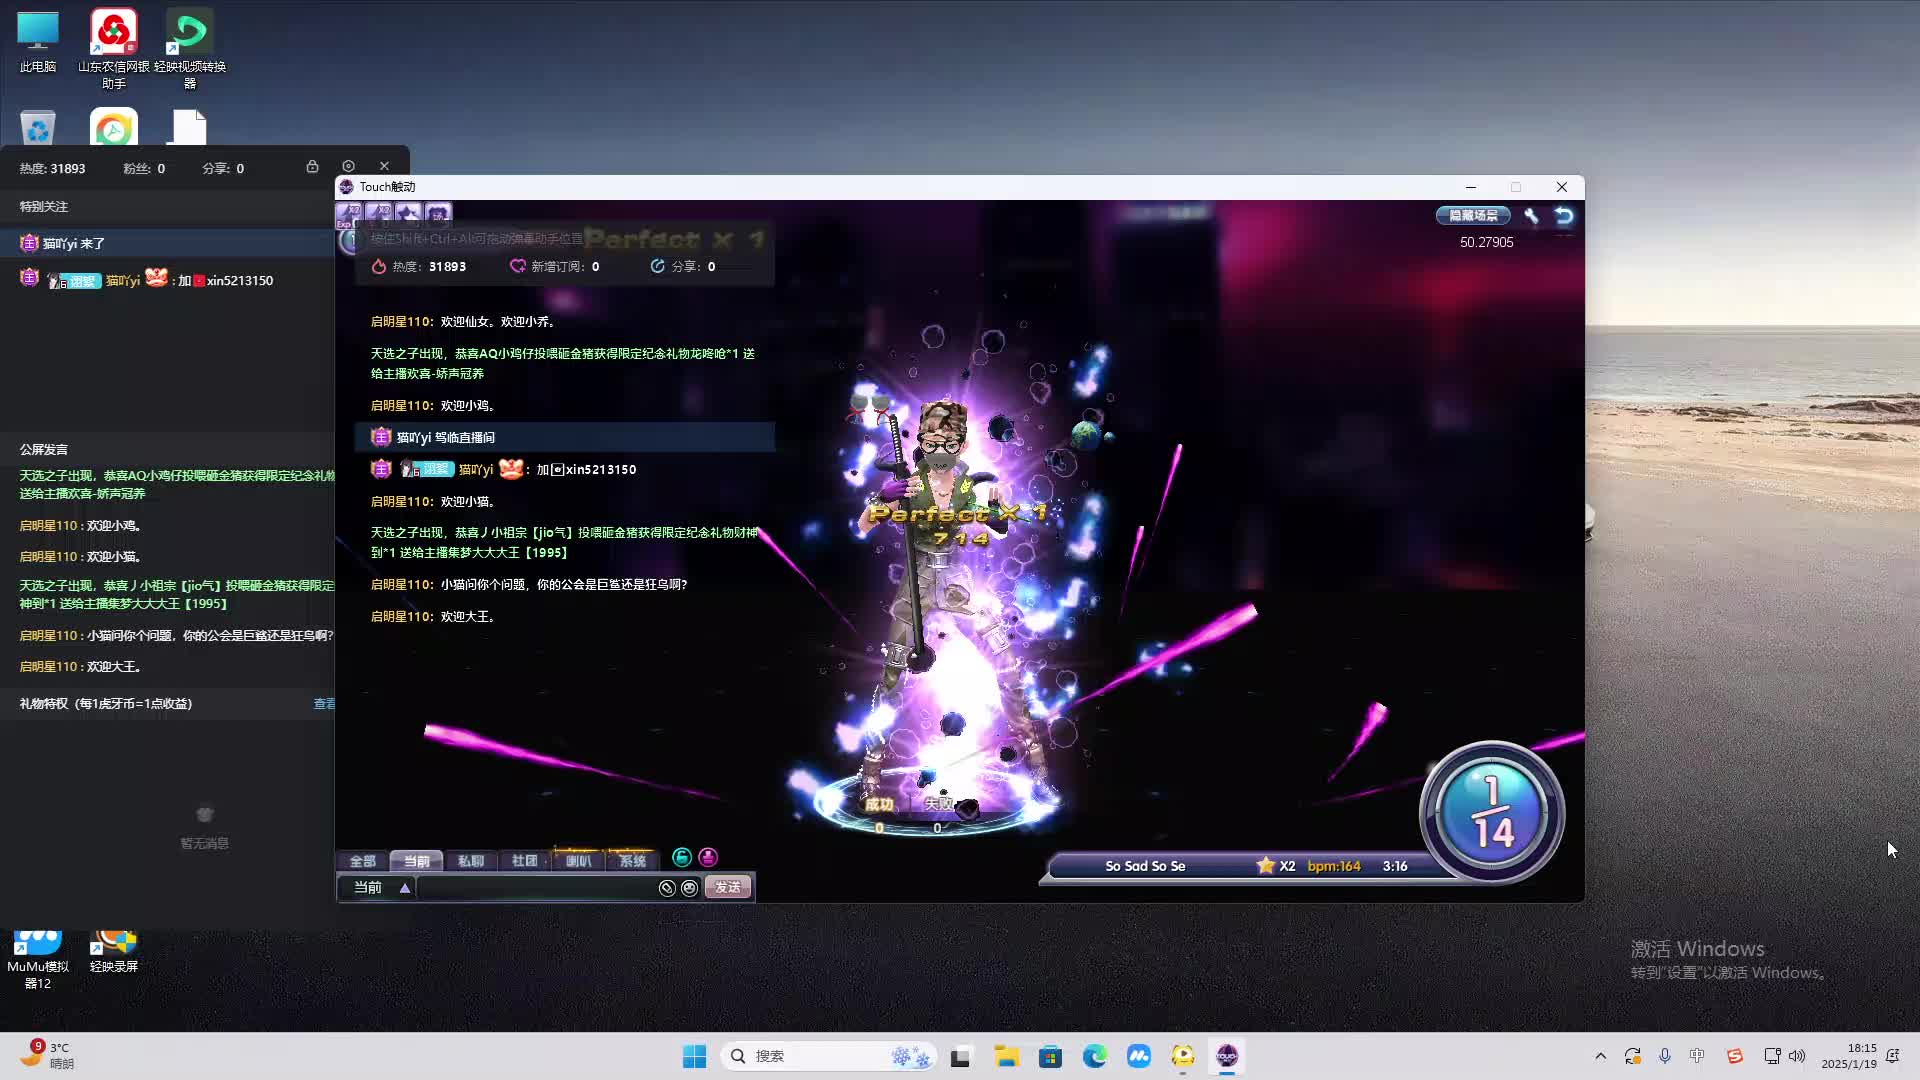Click inside the chat message input field

coord(540,888)
